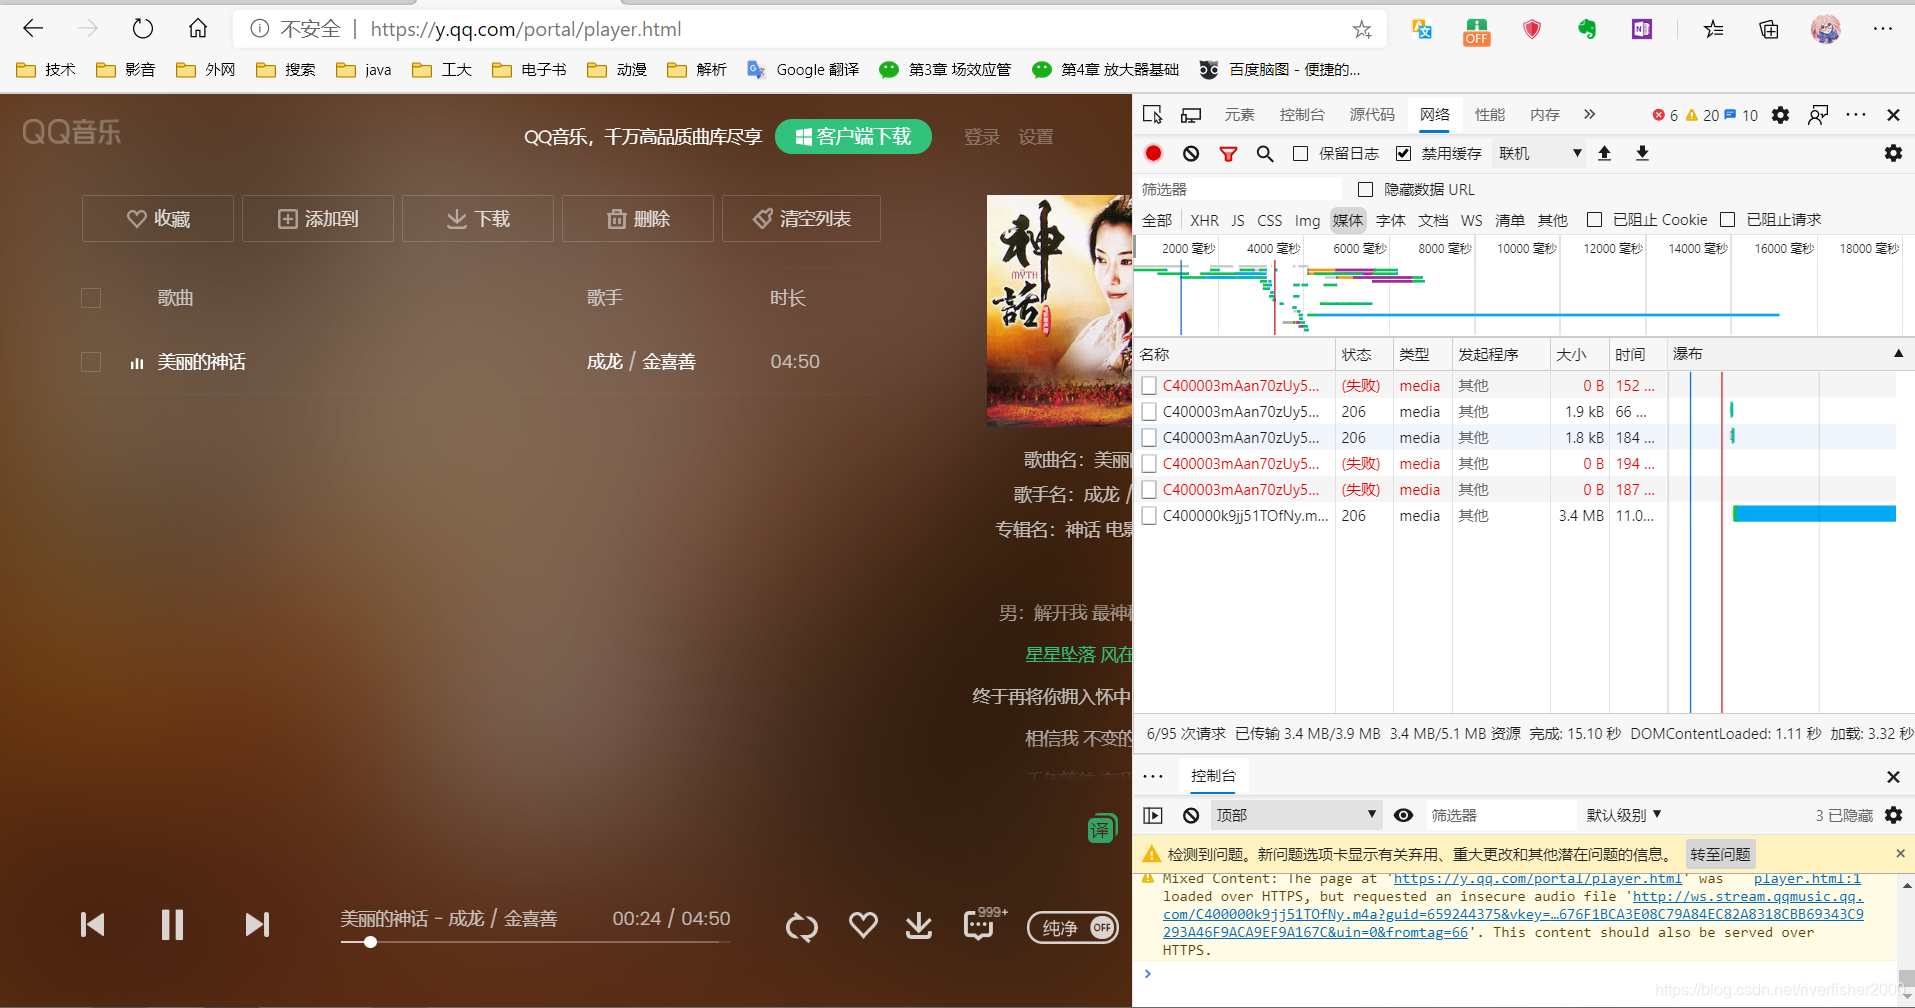
Task: Open console drawer three-dot menu
Action: 1153,776
